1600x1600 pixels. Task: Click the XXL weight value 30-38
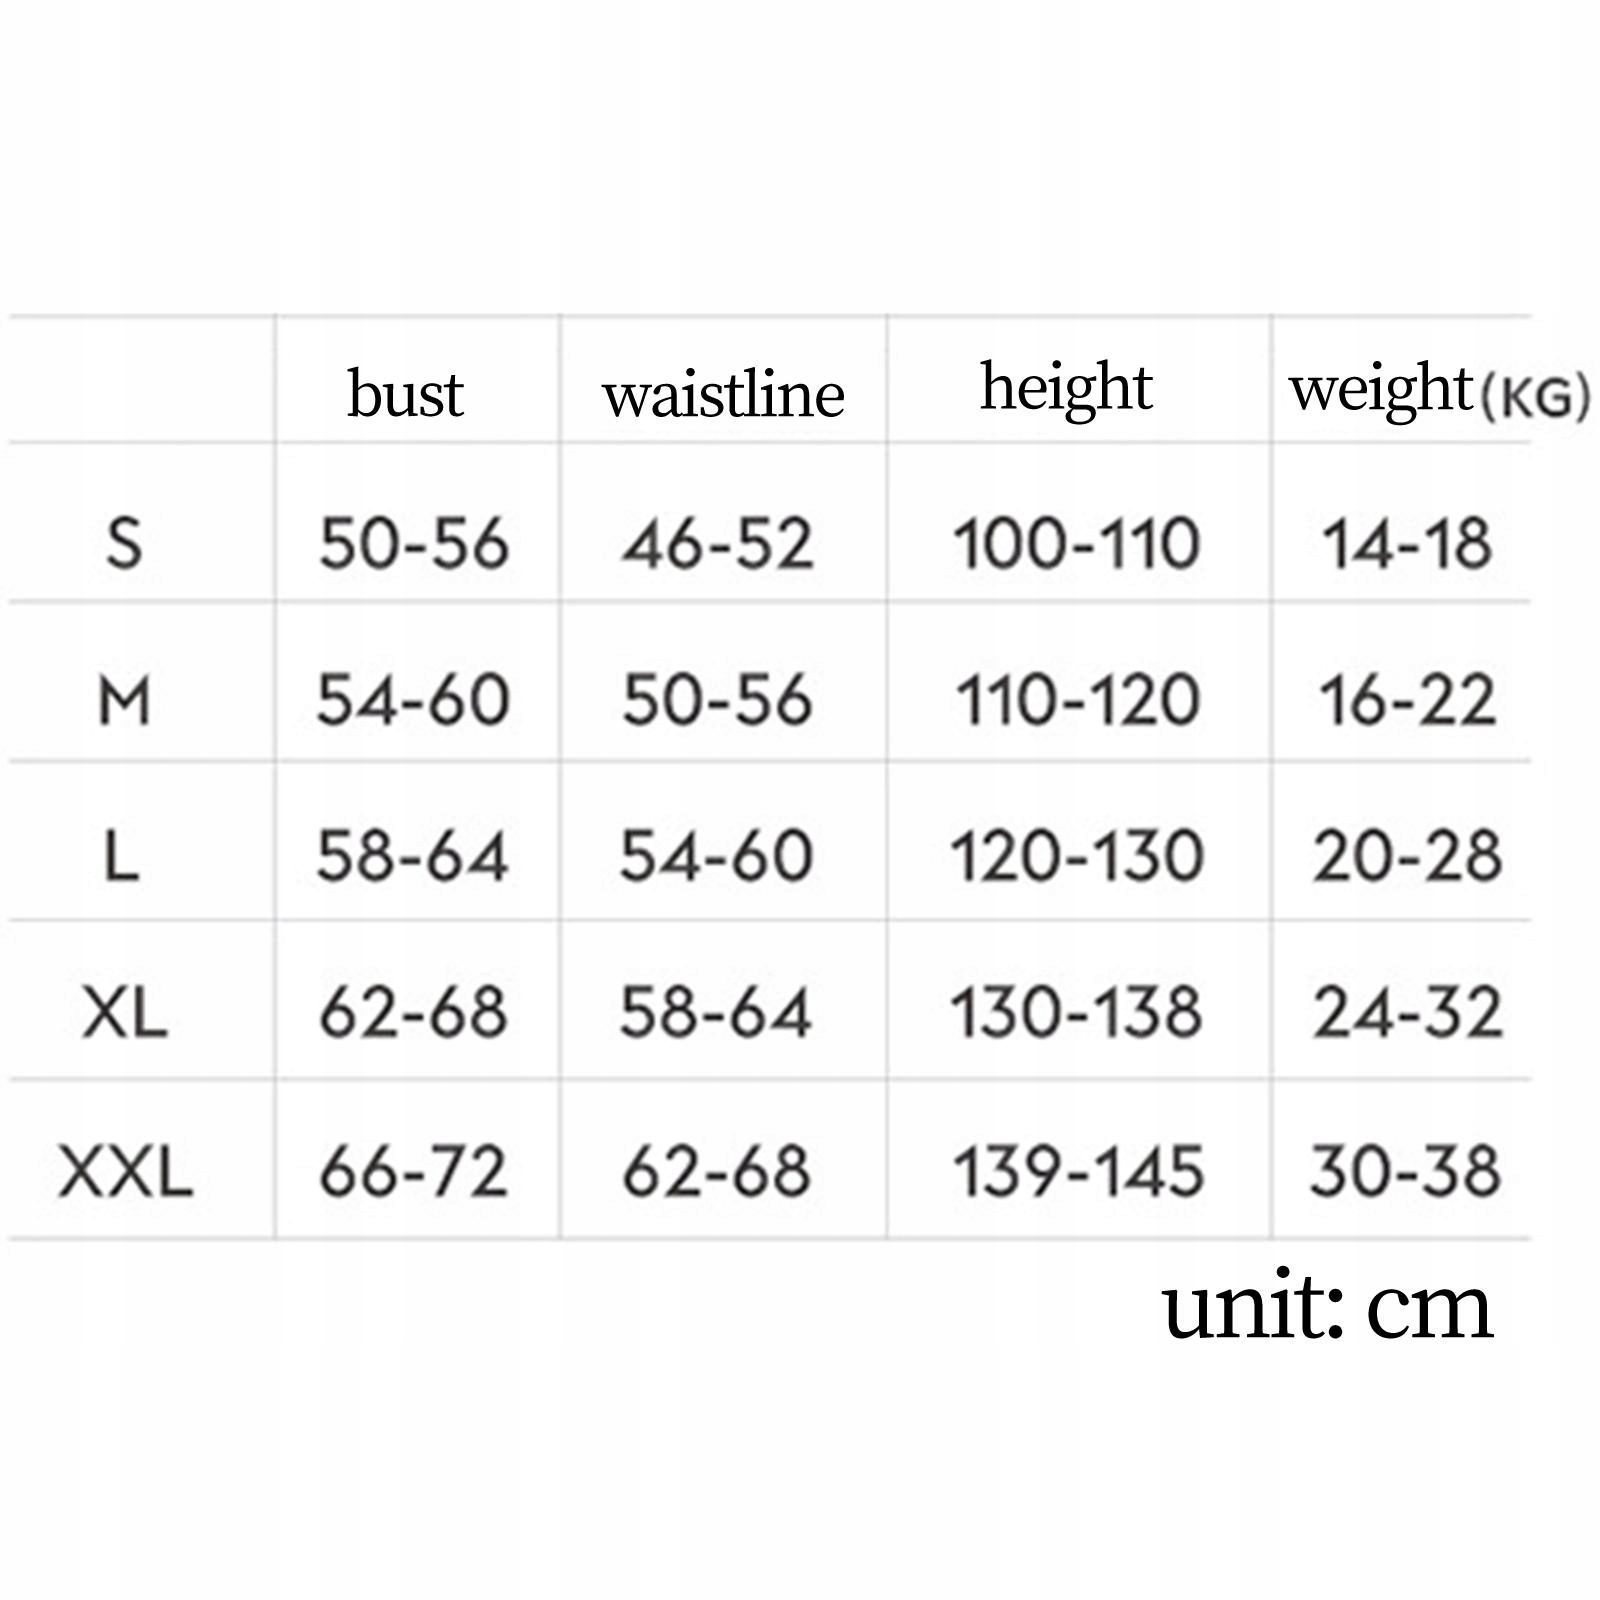pos(1405,1171)
